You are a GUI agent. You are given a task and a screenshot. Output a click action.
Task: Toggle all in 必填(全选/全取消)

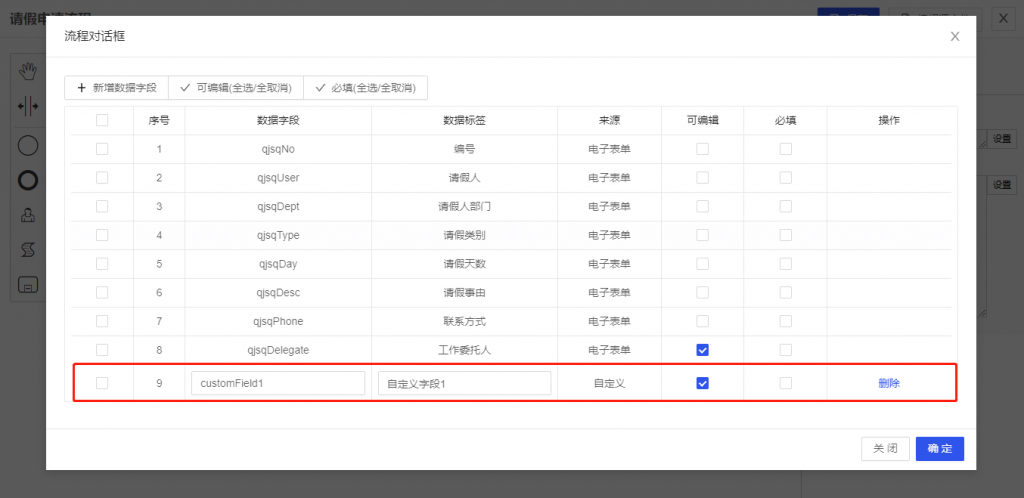(365, 88)
